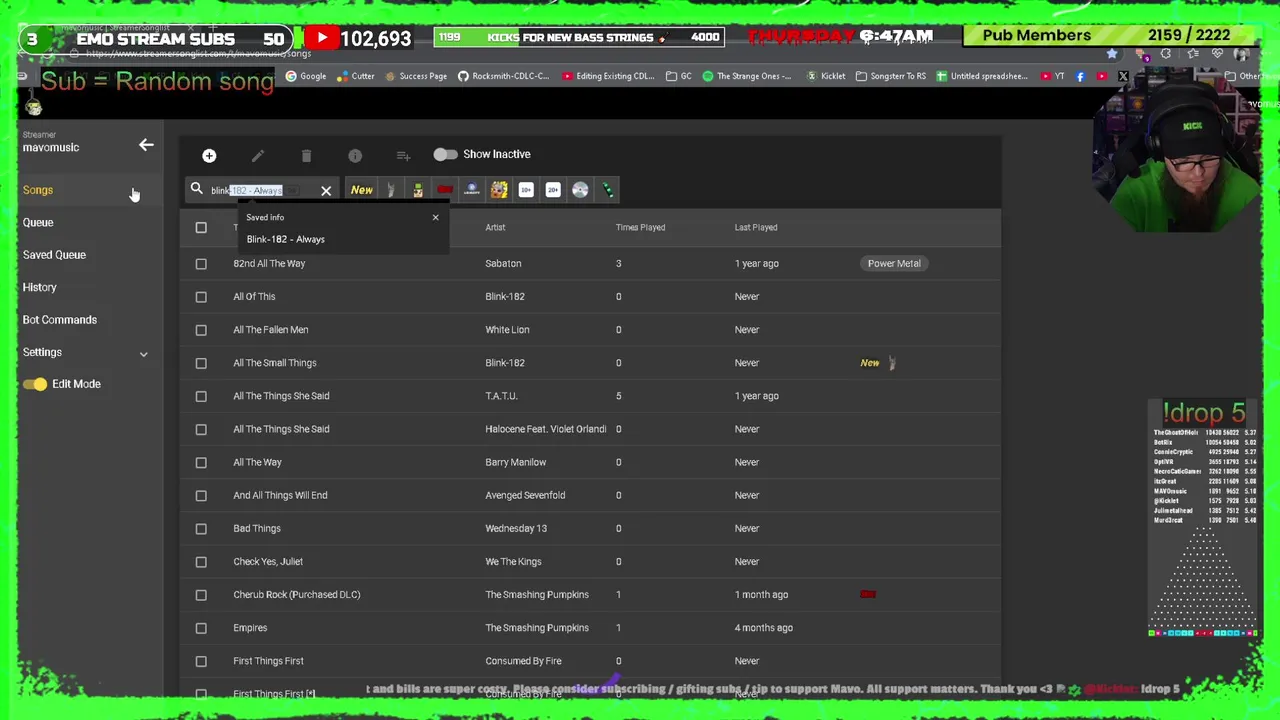Tick the select-all checkbox in the header

[201, 227]
